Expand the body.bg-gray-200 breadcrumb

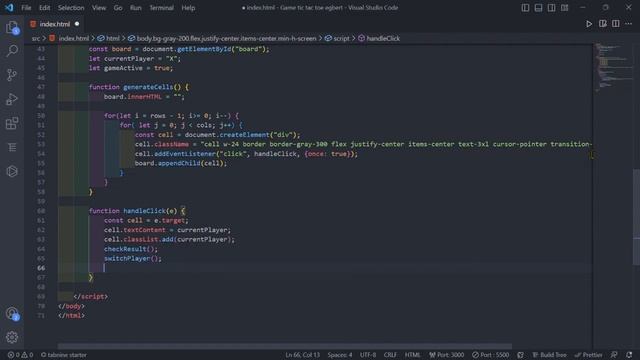click(x=226, y=38)
